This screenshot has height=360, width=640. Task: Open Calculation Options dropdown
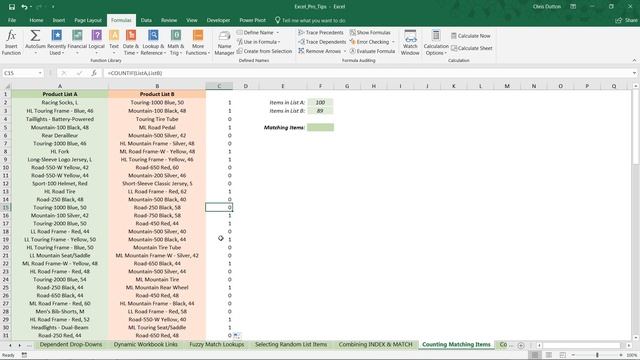(436, 42)
